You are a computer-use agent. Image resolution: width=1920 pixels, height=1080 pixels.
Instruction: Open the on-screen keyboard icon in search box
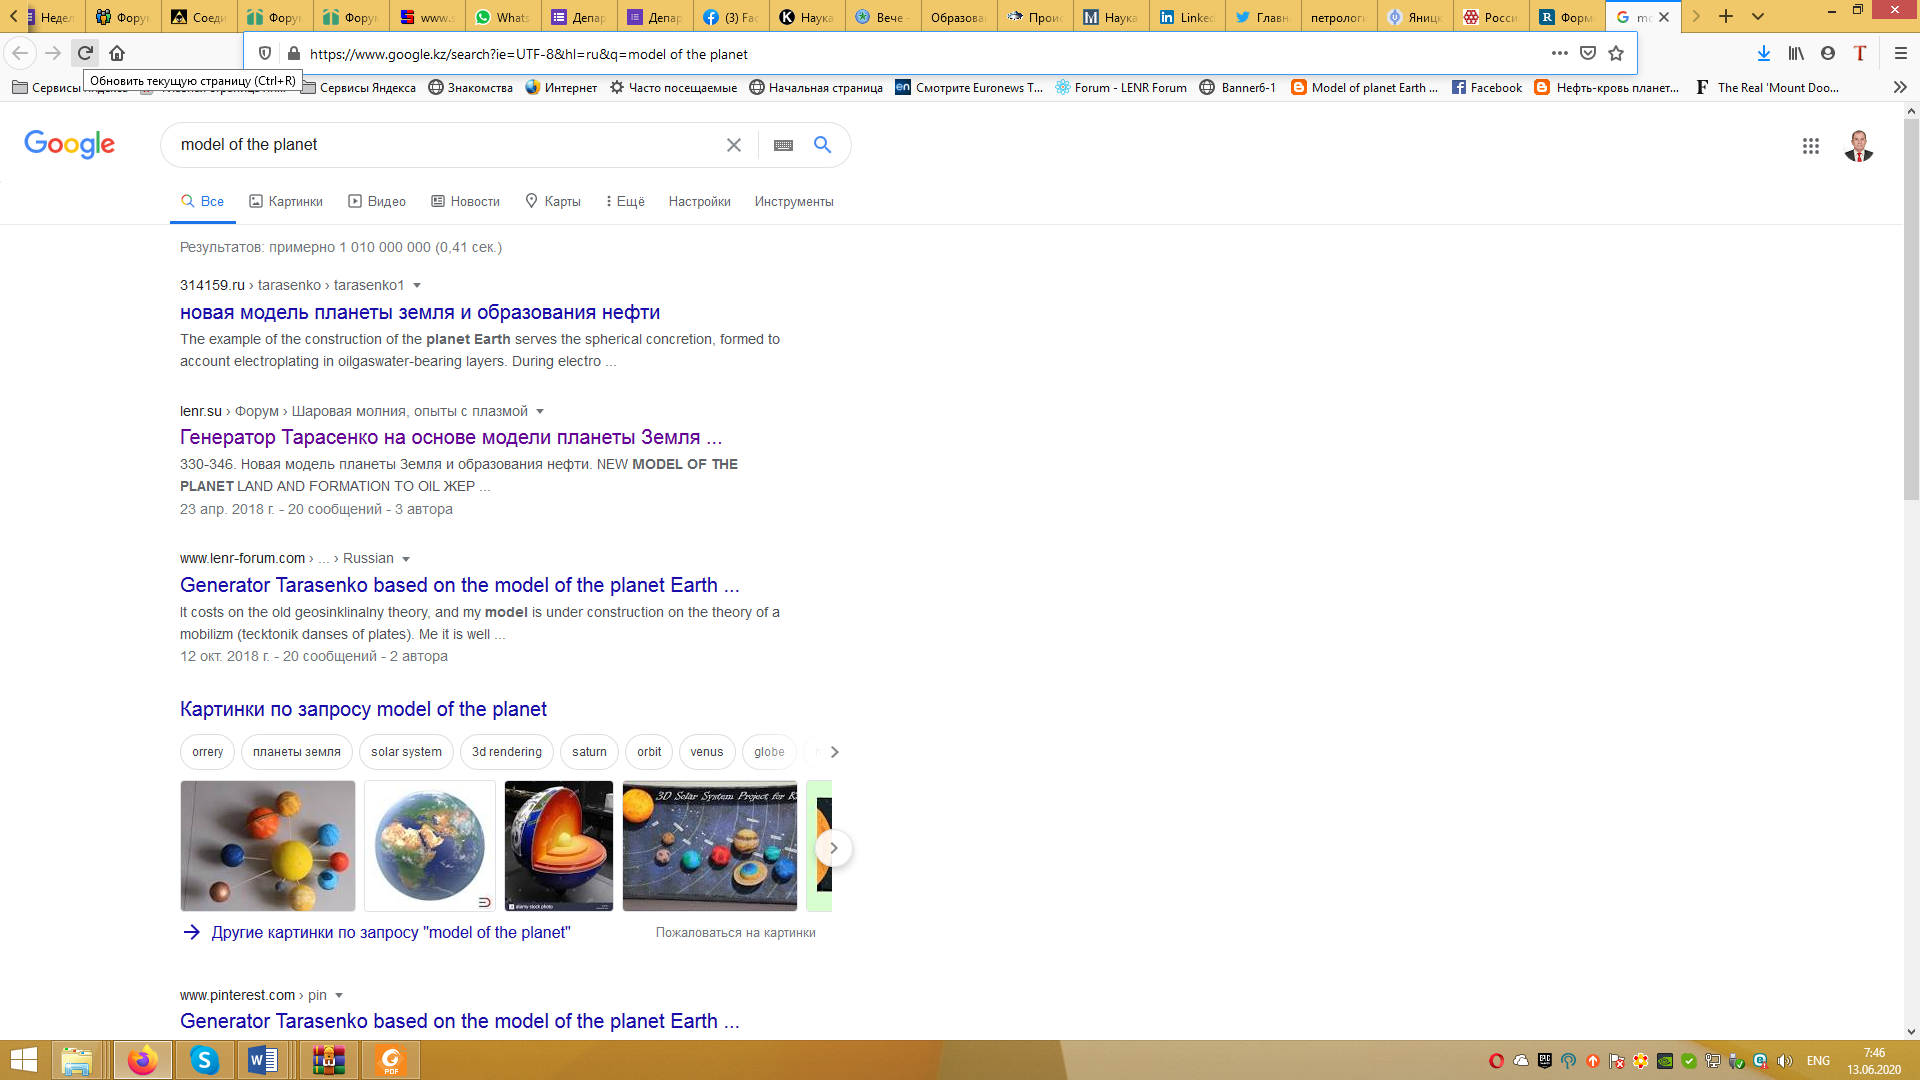(x=783, y=145)
